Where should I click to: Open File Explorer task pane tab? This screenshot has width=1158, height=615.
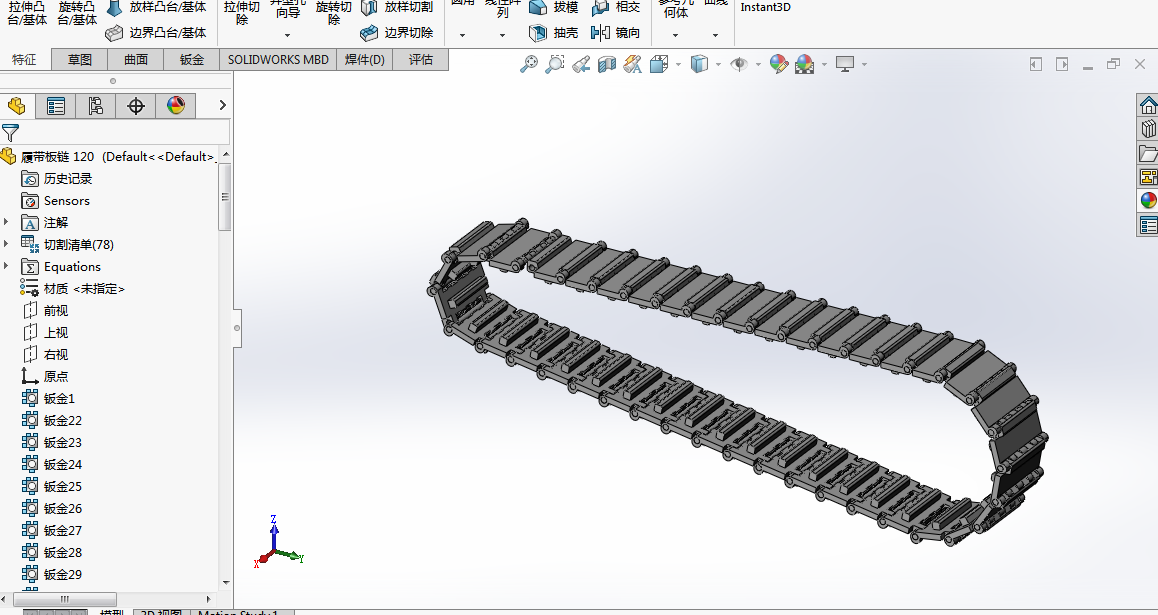(1148, 153)
